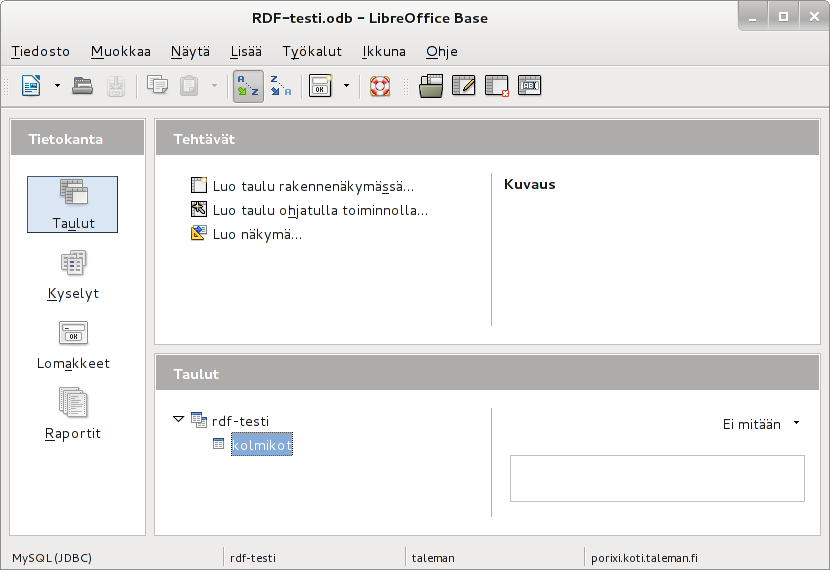The image size is (830, 570).
Task: Click the Form icon in toolbar
Action: pos(321,86)
